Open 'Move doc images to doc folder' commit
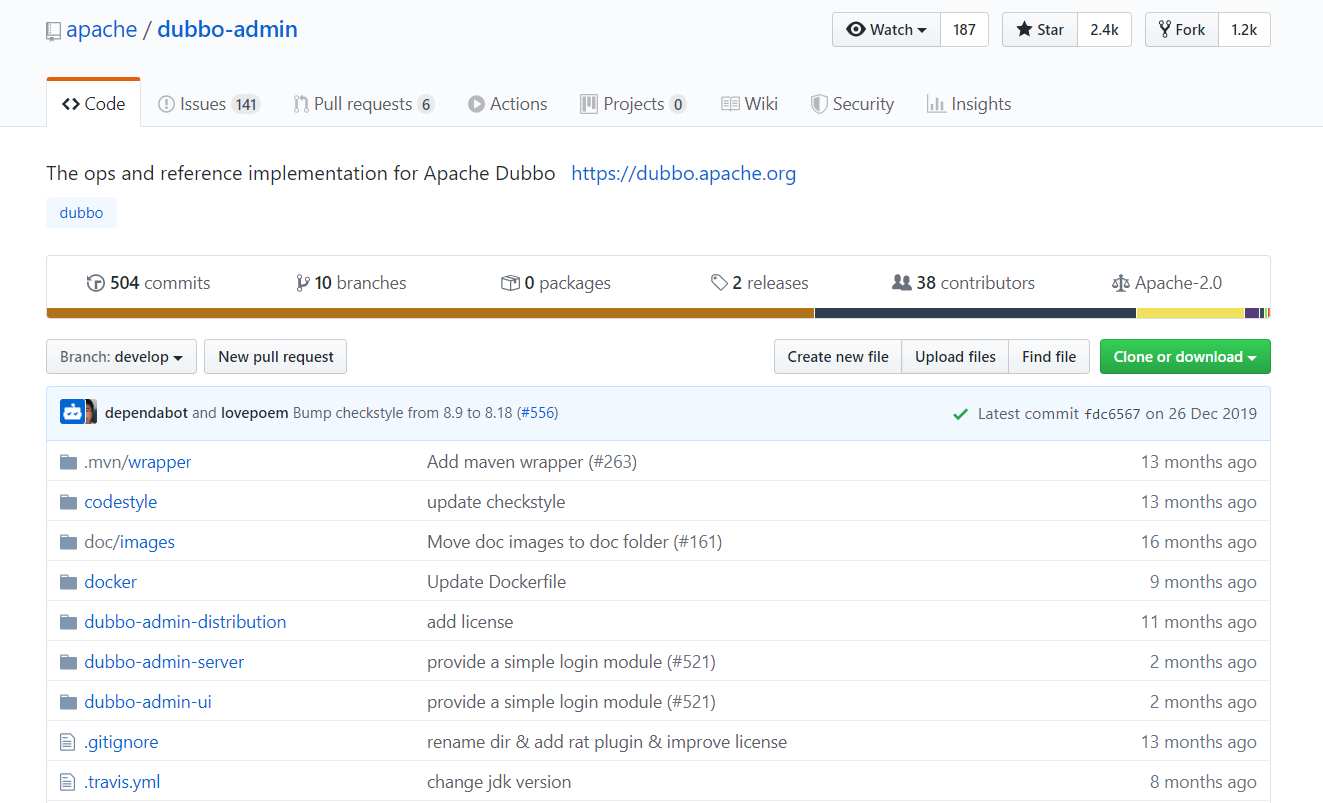Screen dimensions: 1323x803 click(574, 542)
